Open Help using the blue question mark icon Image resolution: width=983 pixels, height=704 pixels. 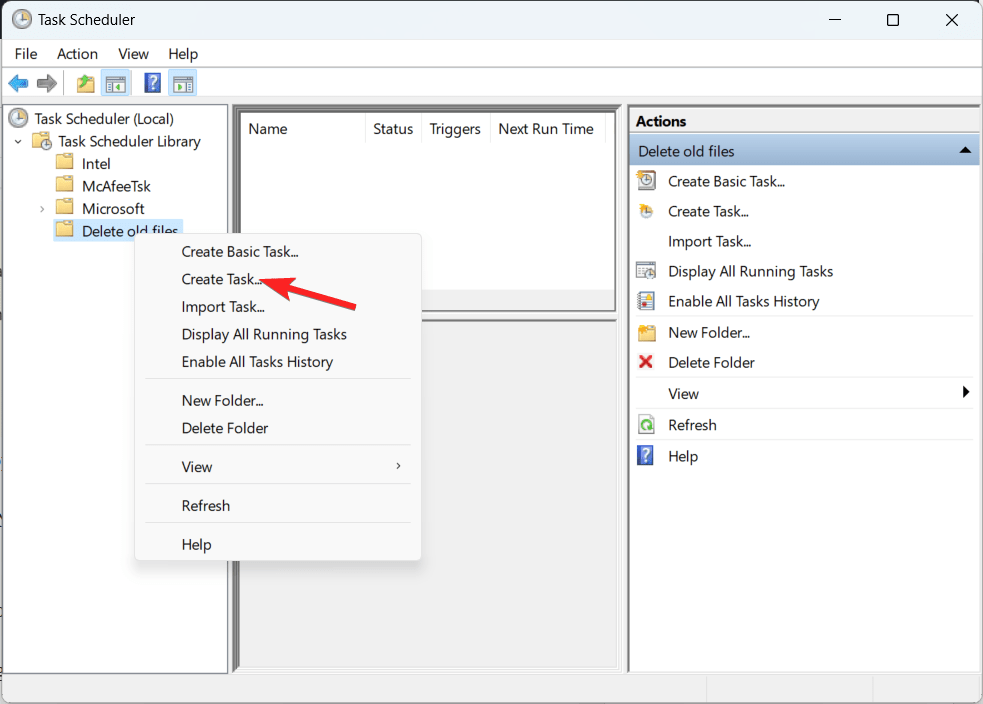tap(151, 82)
